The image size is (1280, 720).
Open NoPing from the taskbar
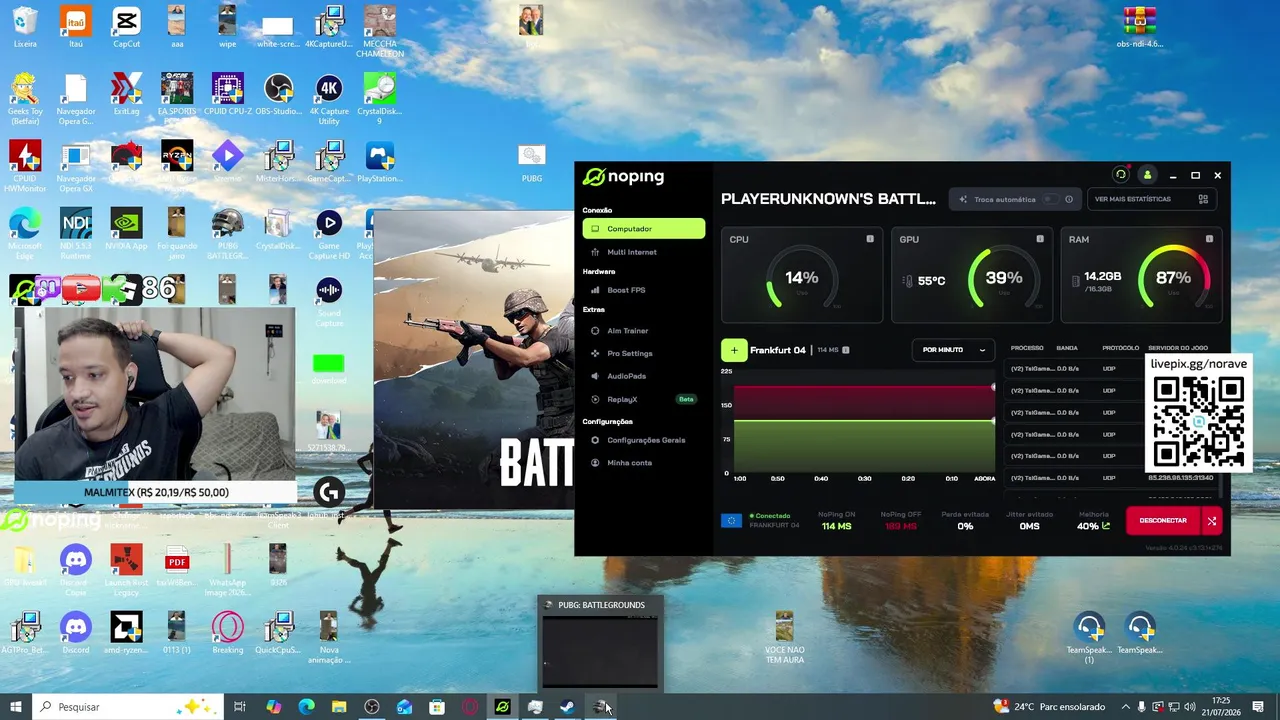tap(502, 707)
